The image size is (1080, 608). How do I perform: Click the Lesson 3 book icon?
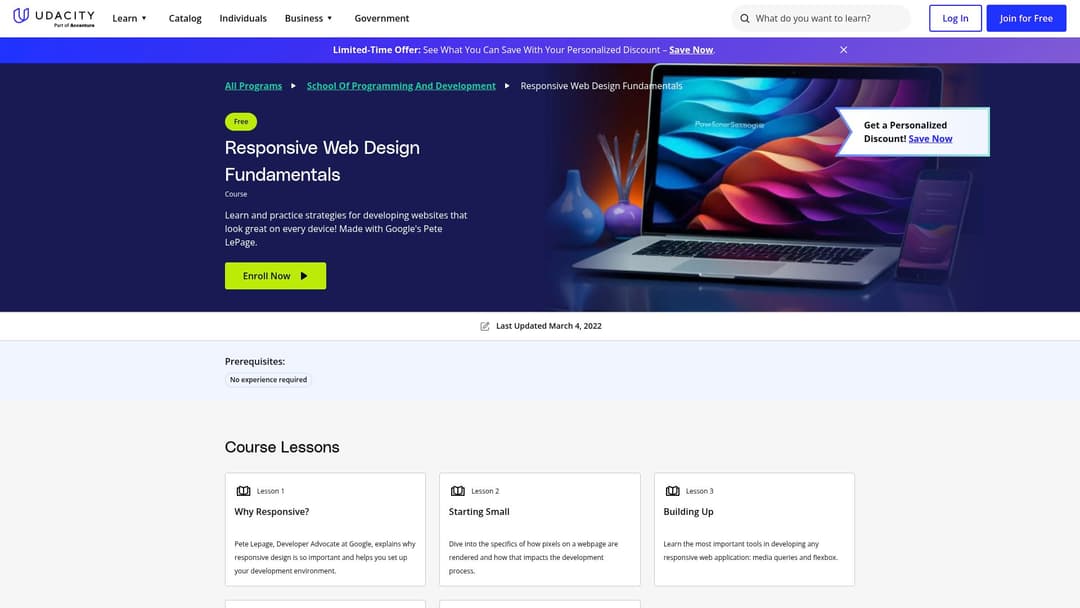(673, 491)
